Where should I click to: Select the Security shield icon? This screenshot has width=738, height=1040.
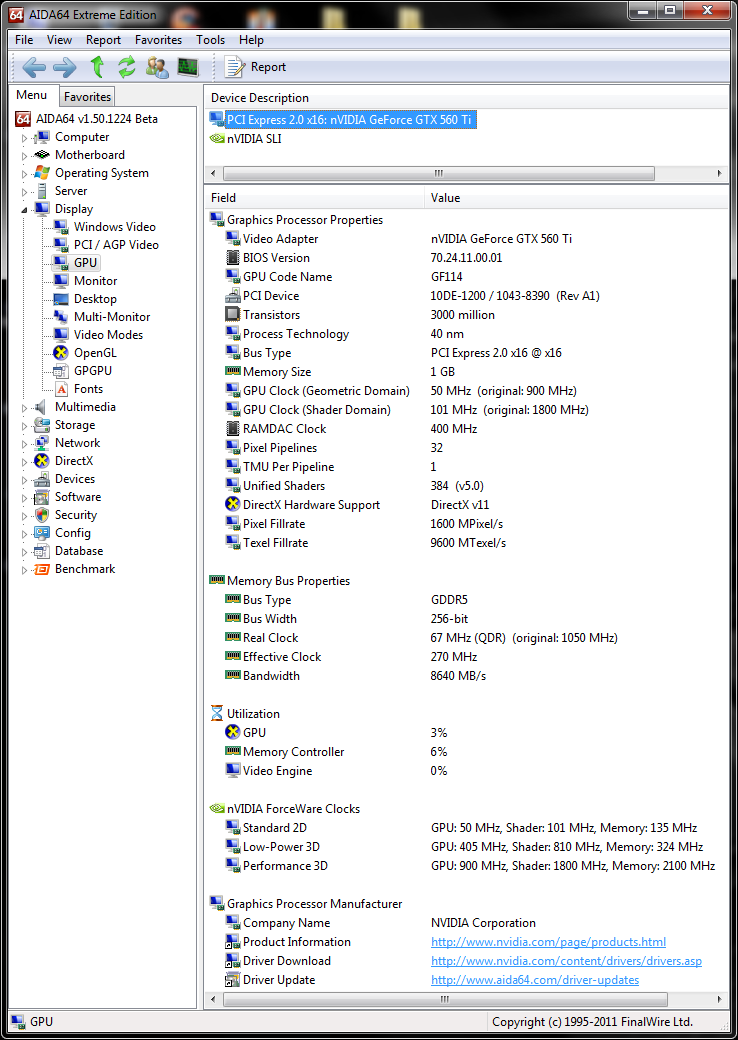click(42, 515)
